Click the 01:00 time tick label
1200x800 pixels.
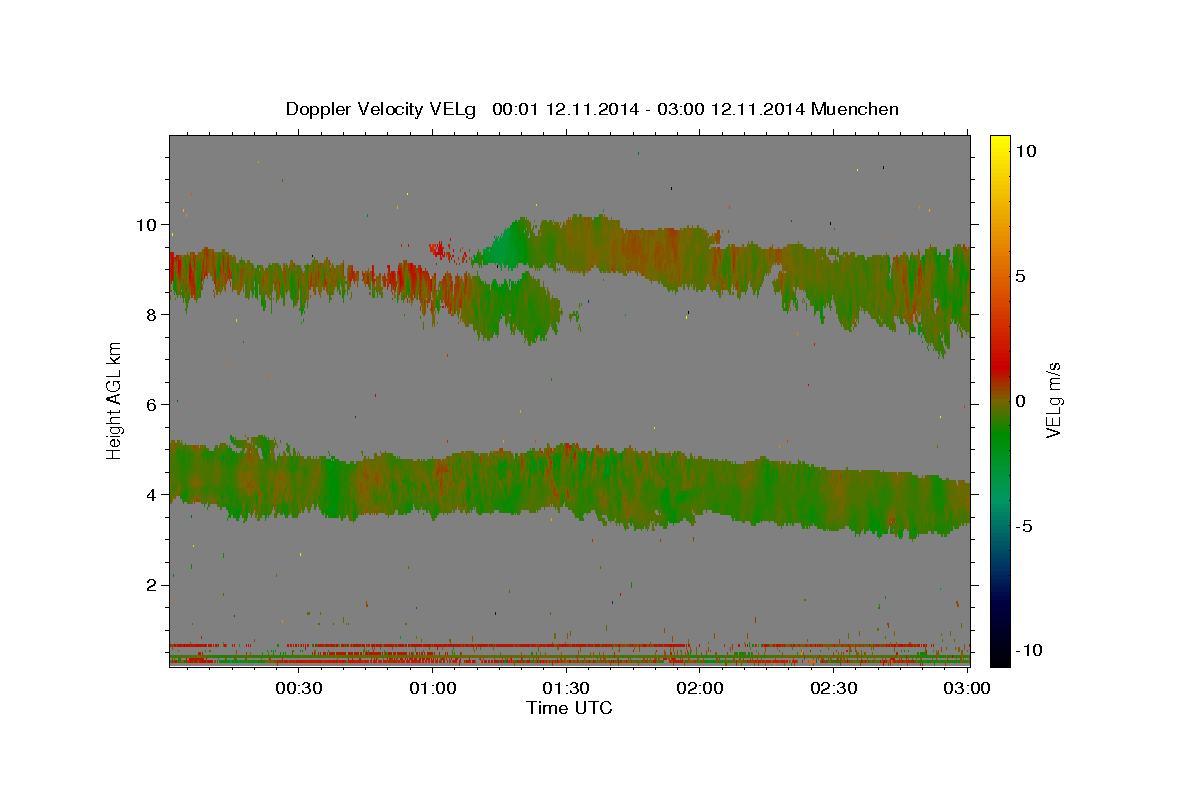click(x=433, y=688)
